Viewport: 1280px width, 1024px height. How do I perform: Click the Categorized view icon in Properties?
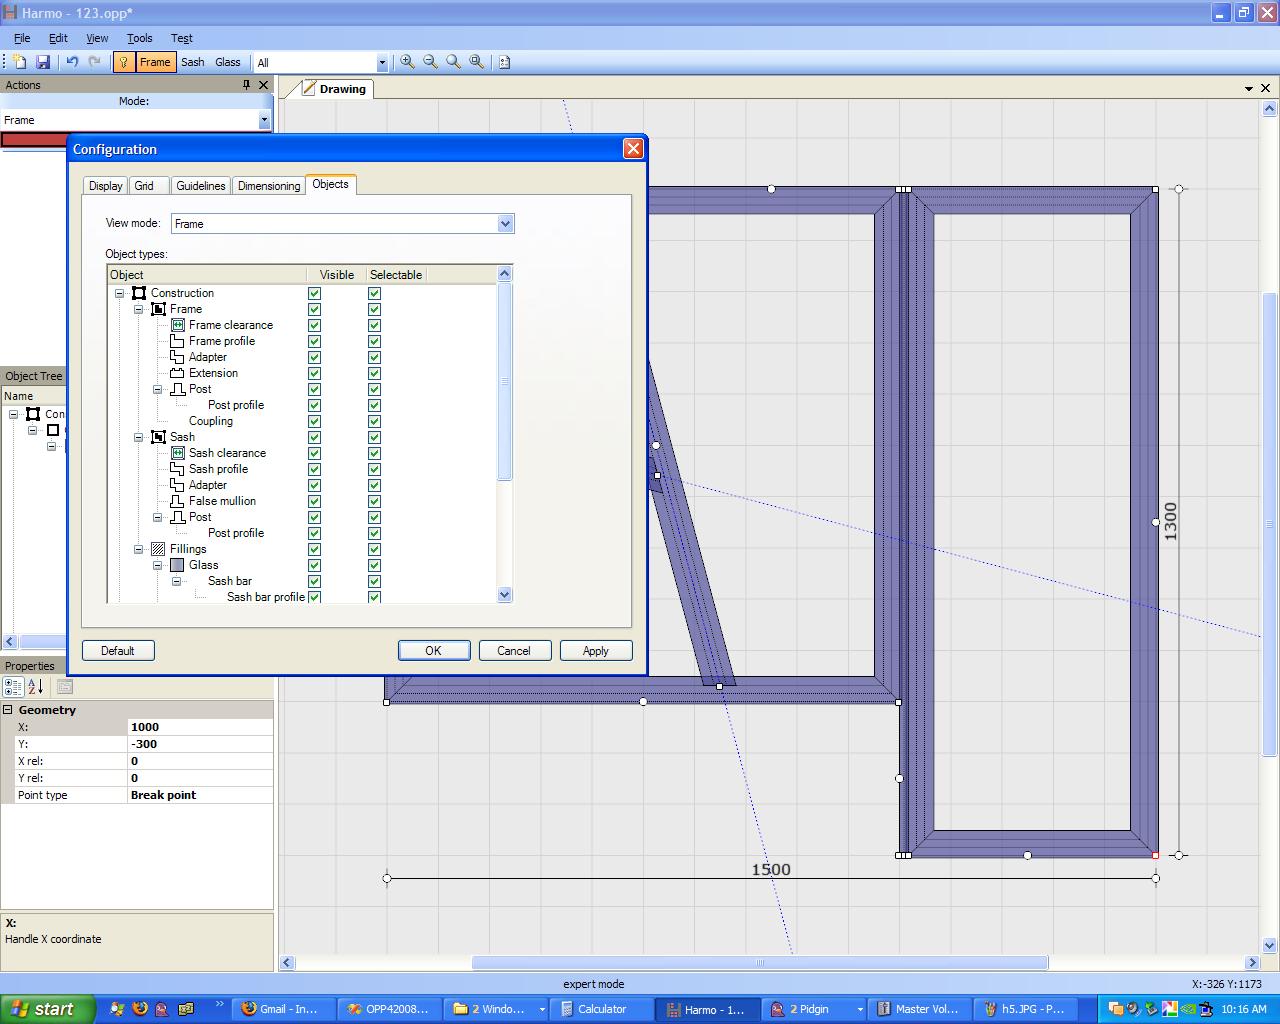click(13, 687)
